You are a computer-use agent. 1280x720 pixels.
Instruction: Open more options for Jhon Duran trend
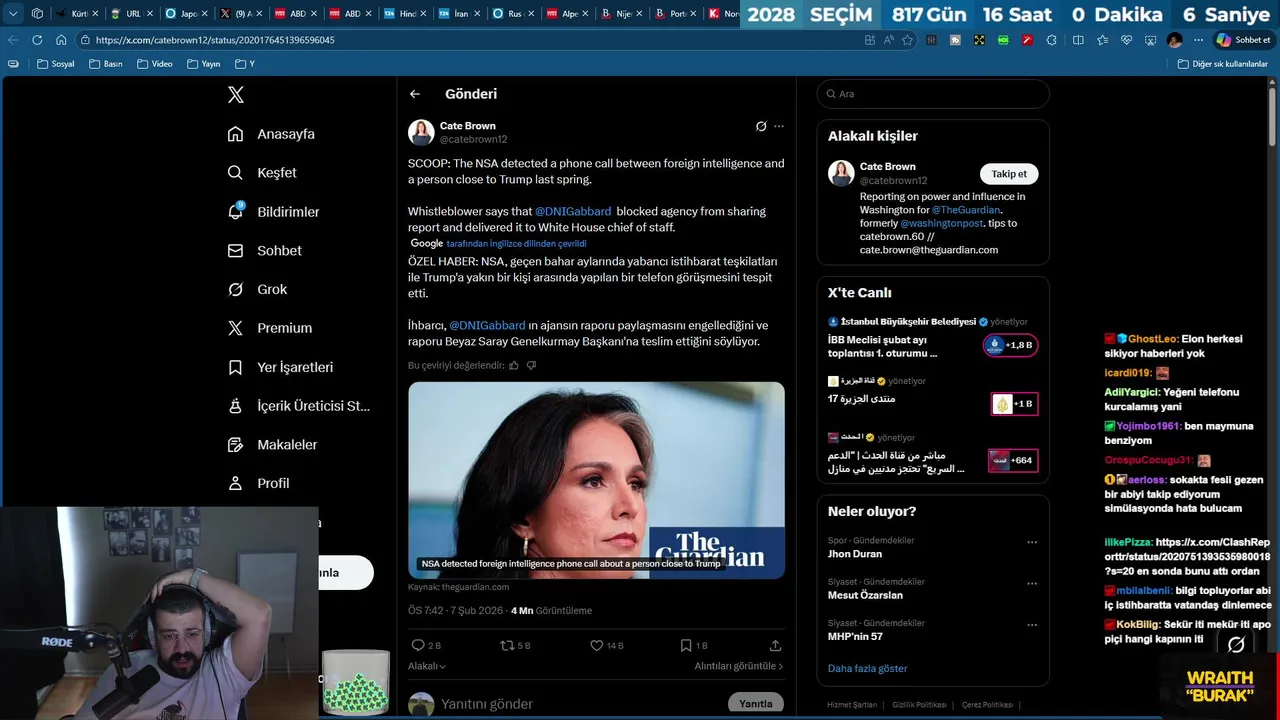[1032, 542]
